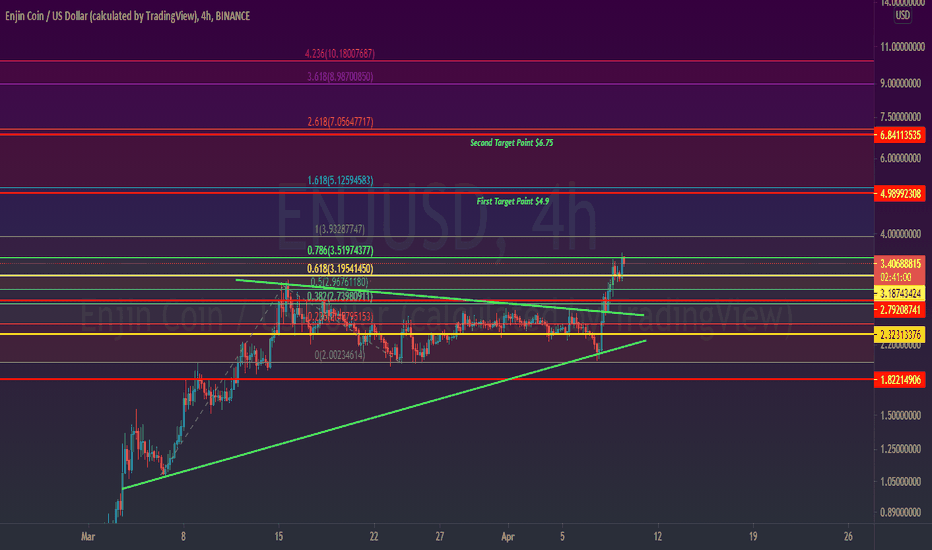Click the 1.05000000 price axis value
932x550 pixels.
pyautogui.click(x=902, y=482)
